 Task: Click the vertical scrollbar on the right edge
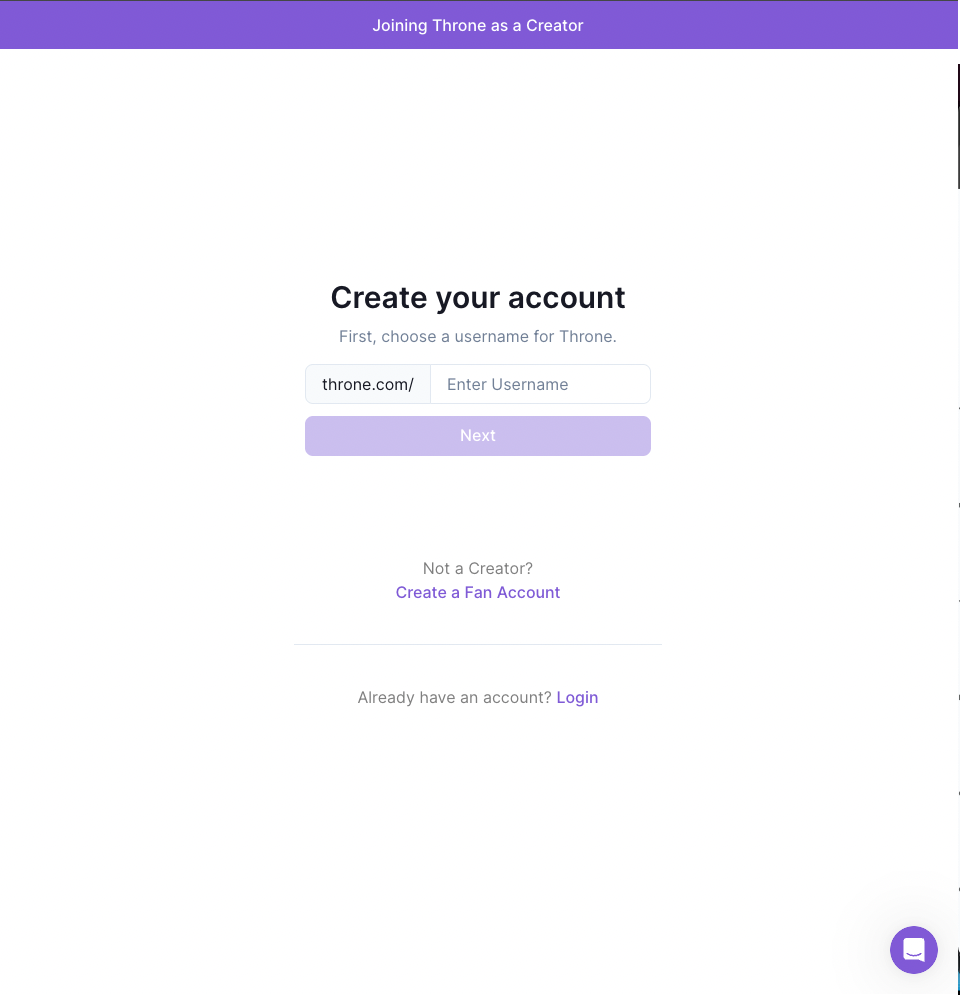[958, 126]
